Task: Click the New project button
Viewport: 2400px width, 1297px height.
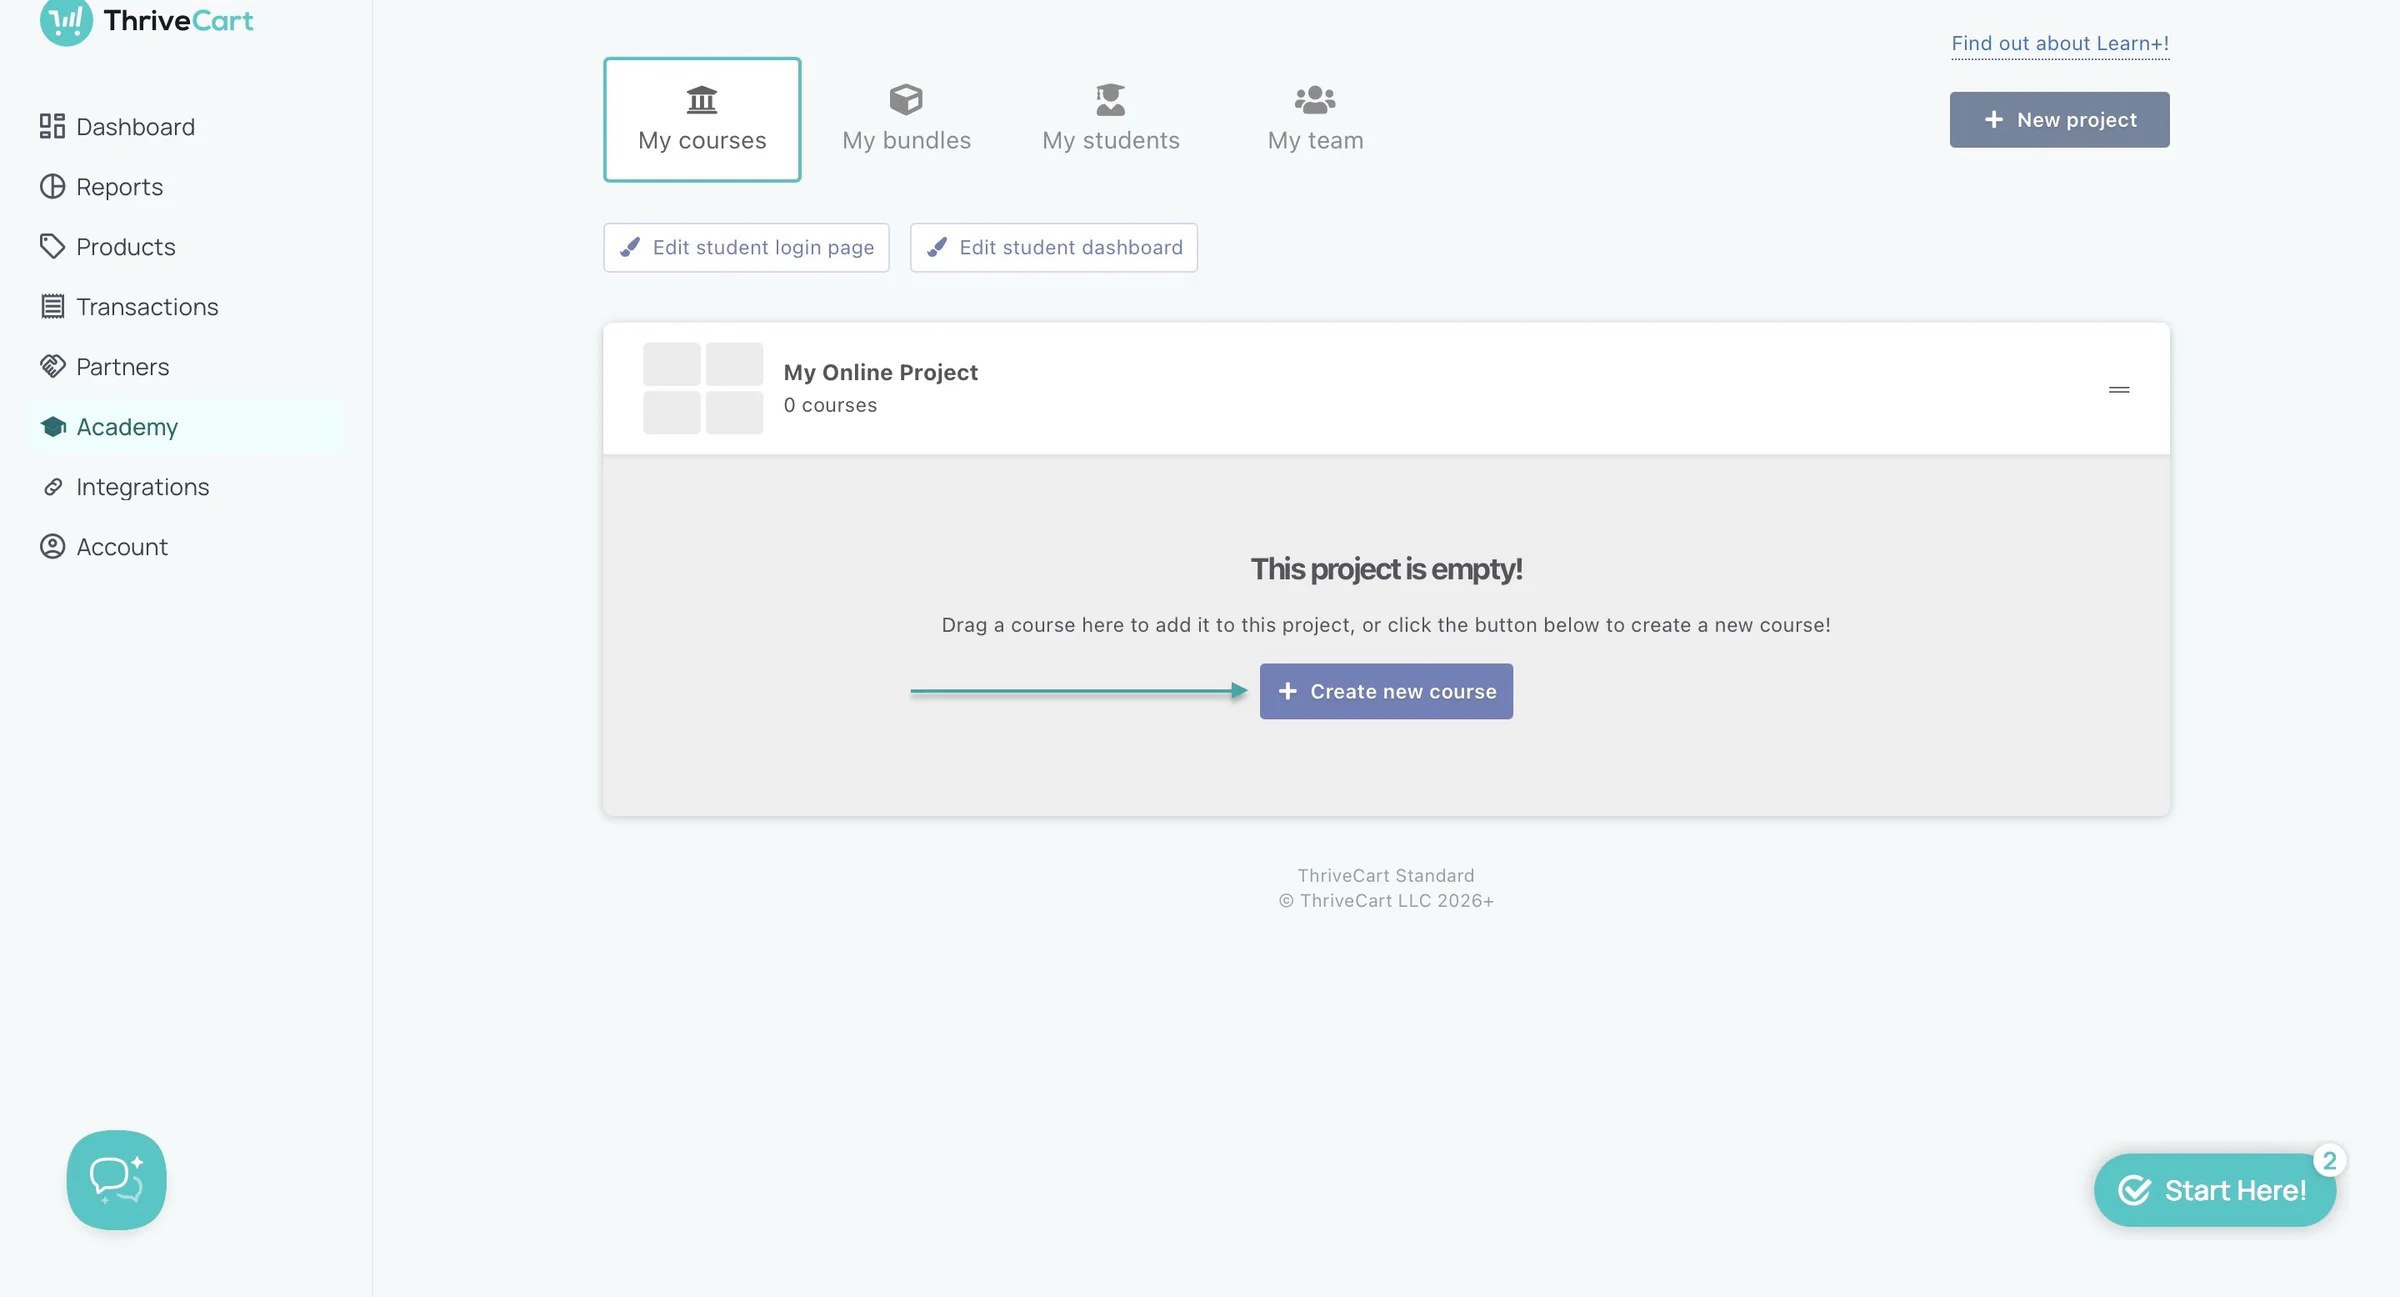Action: [2059, 119]
